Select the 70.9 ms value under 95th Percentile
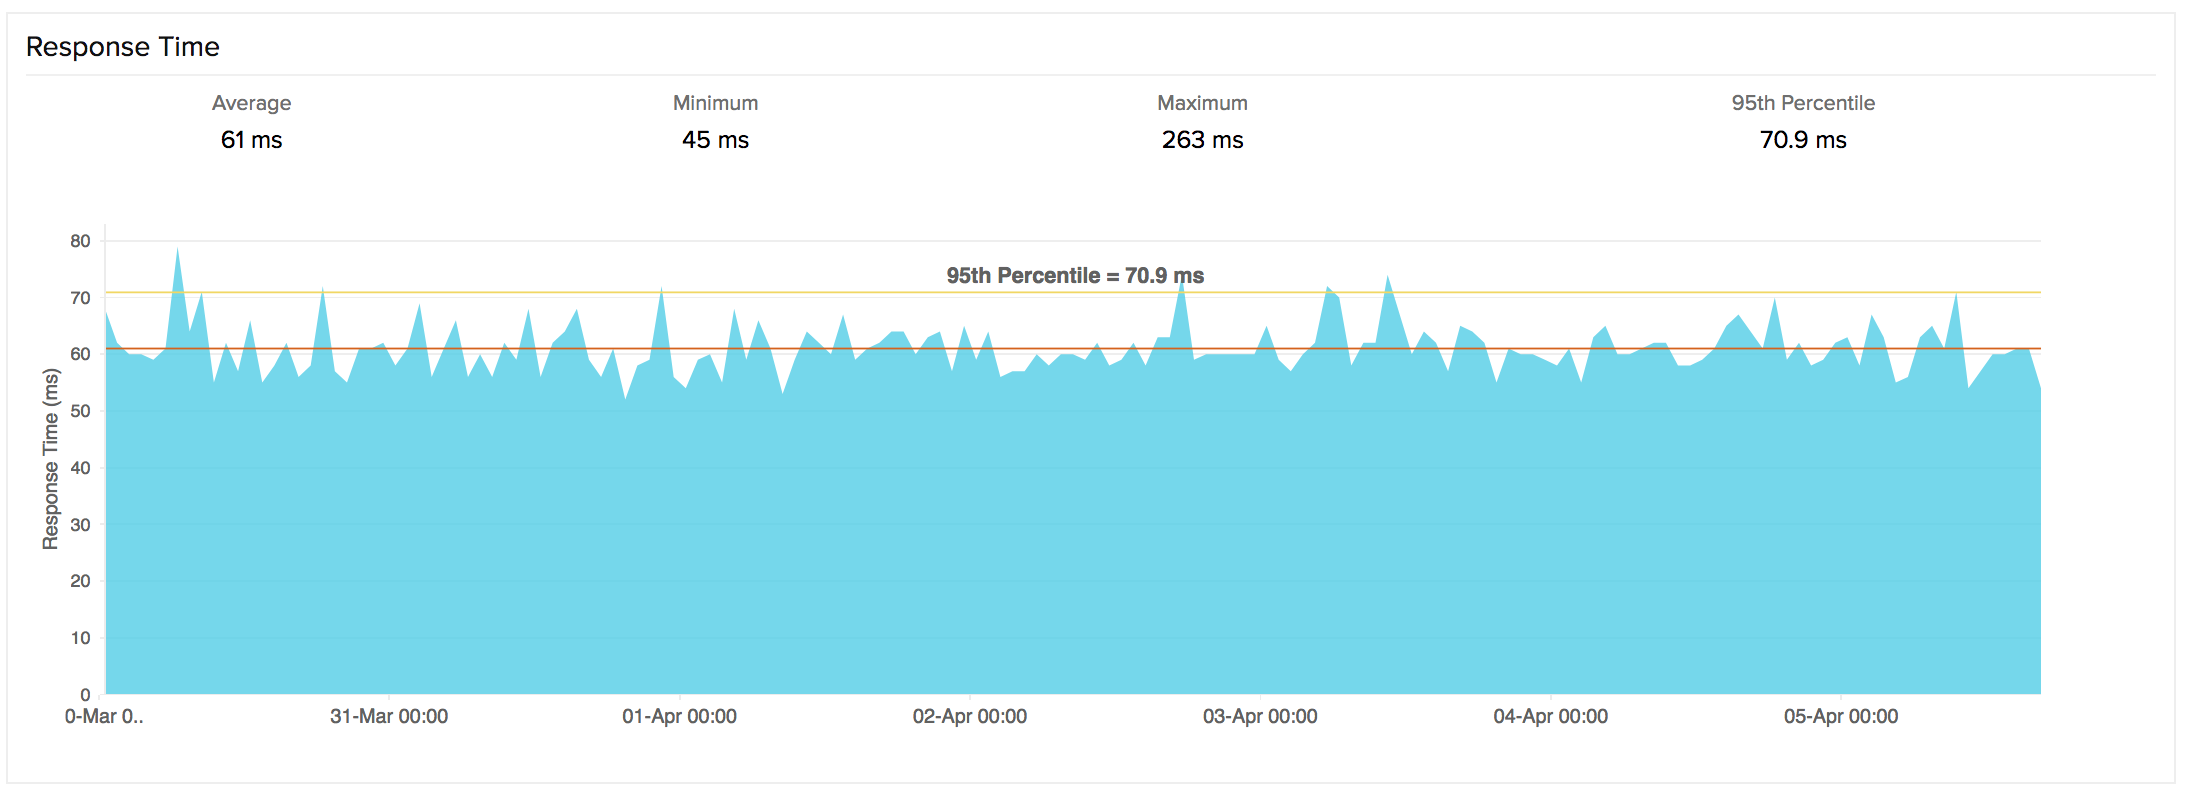The height and width of the screenshot is (790, 2188). (1803, 140)
